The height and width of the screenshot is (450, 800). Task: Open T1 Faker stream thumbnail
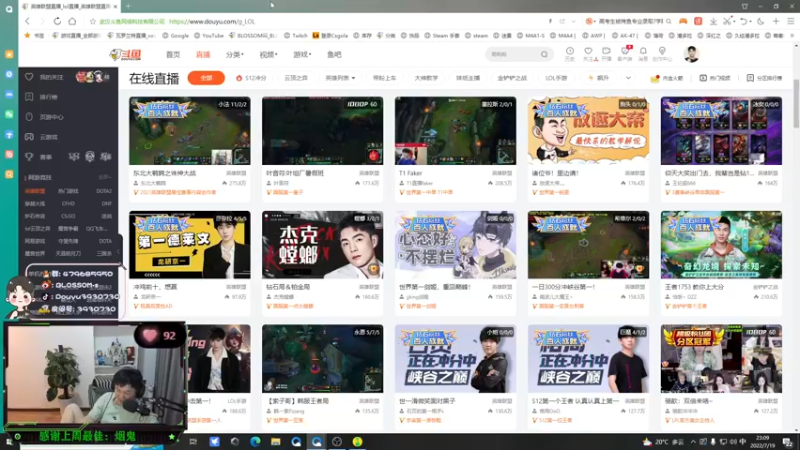(455, 131)
